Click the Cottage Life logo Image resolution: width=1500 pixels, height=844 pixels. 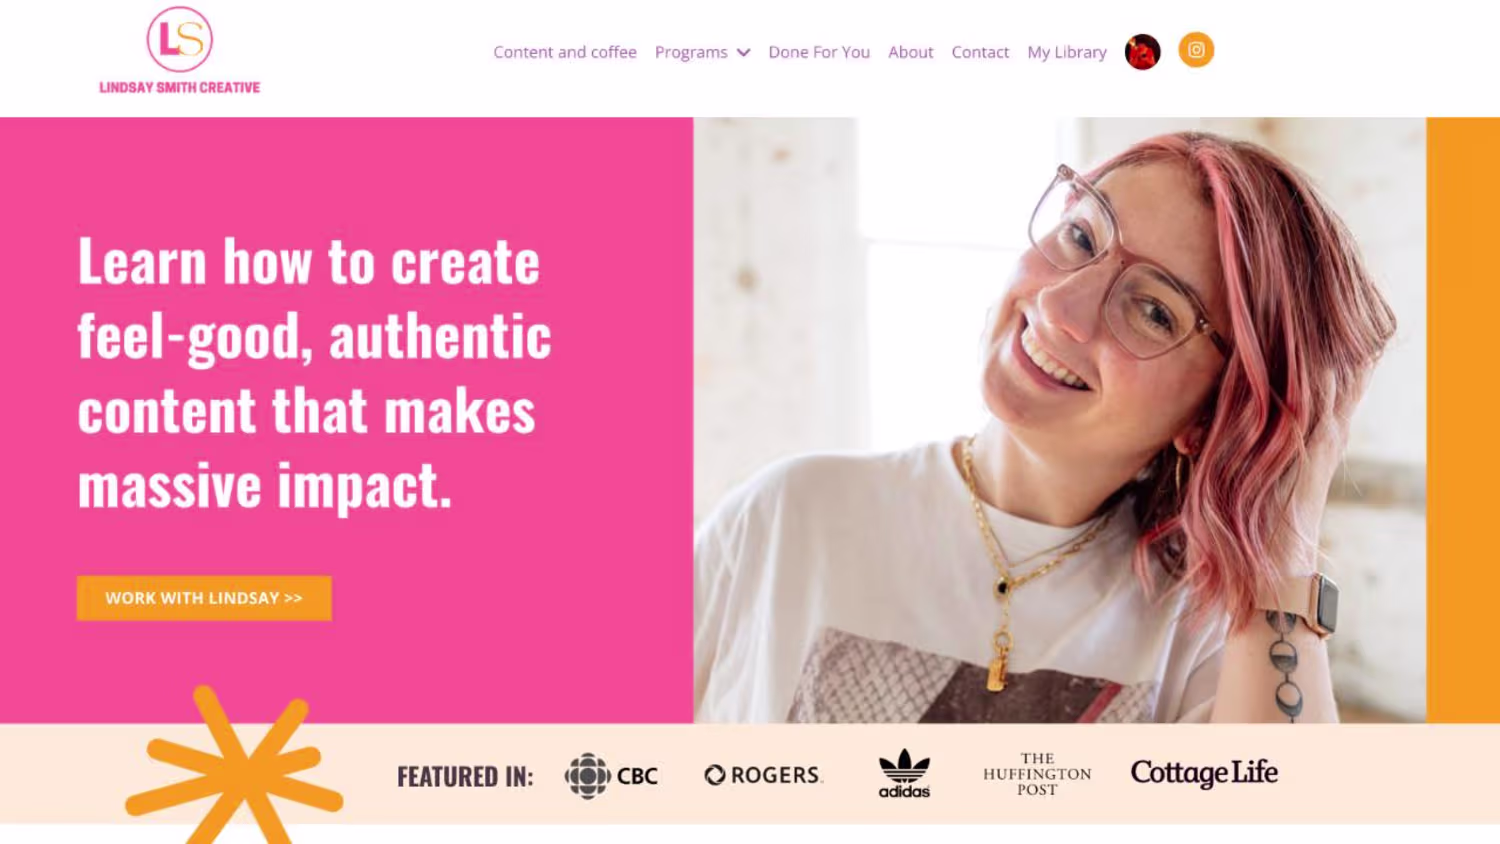click(1204, 773)
